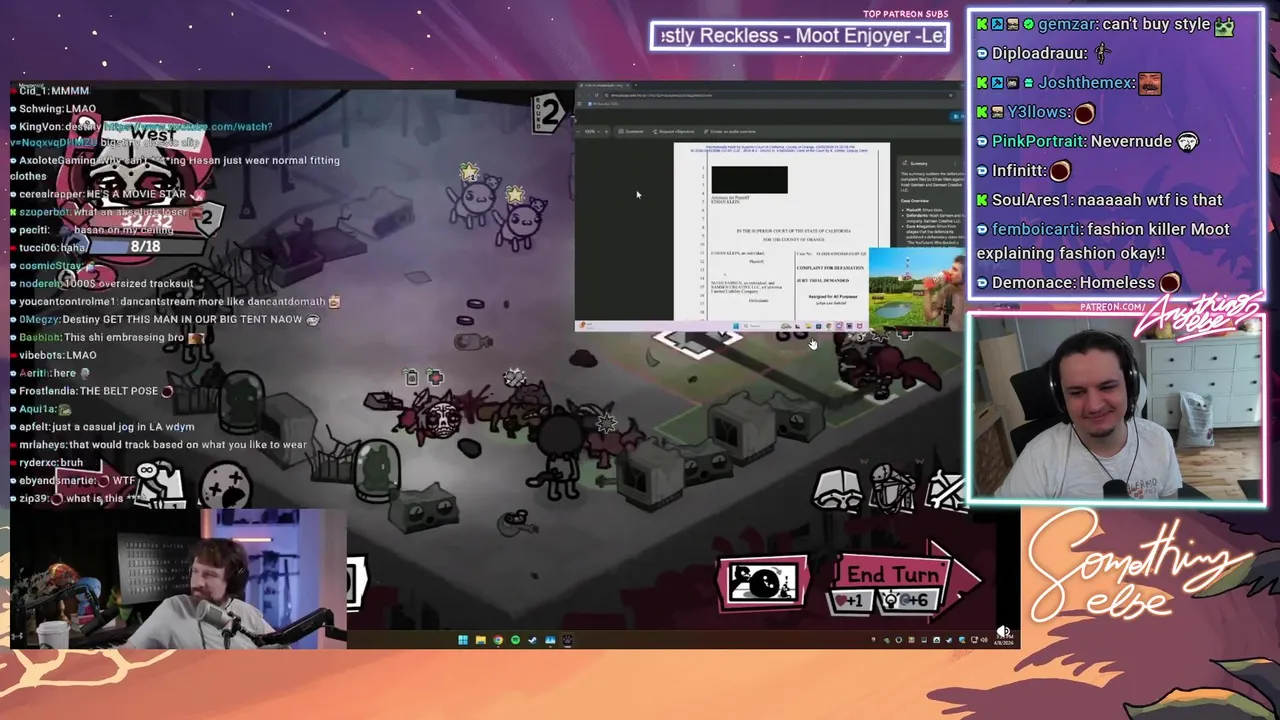The image size is (1280, 720).
Task: Click the scrolling Top Patreon Subs ticker
Action: coord(800,36)
